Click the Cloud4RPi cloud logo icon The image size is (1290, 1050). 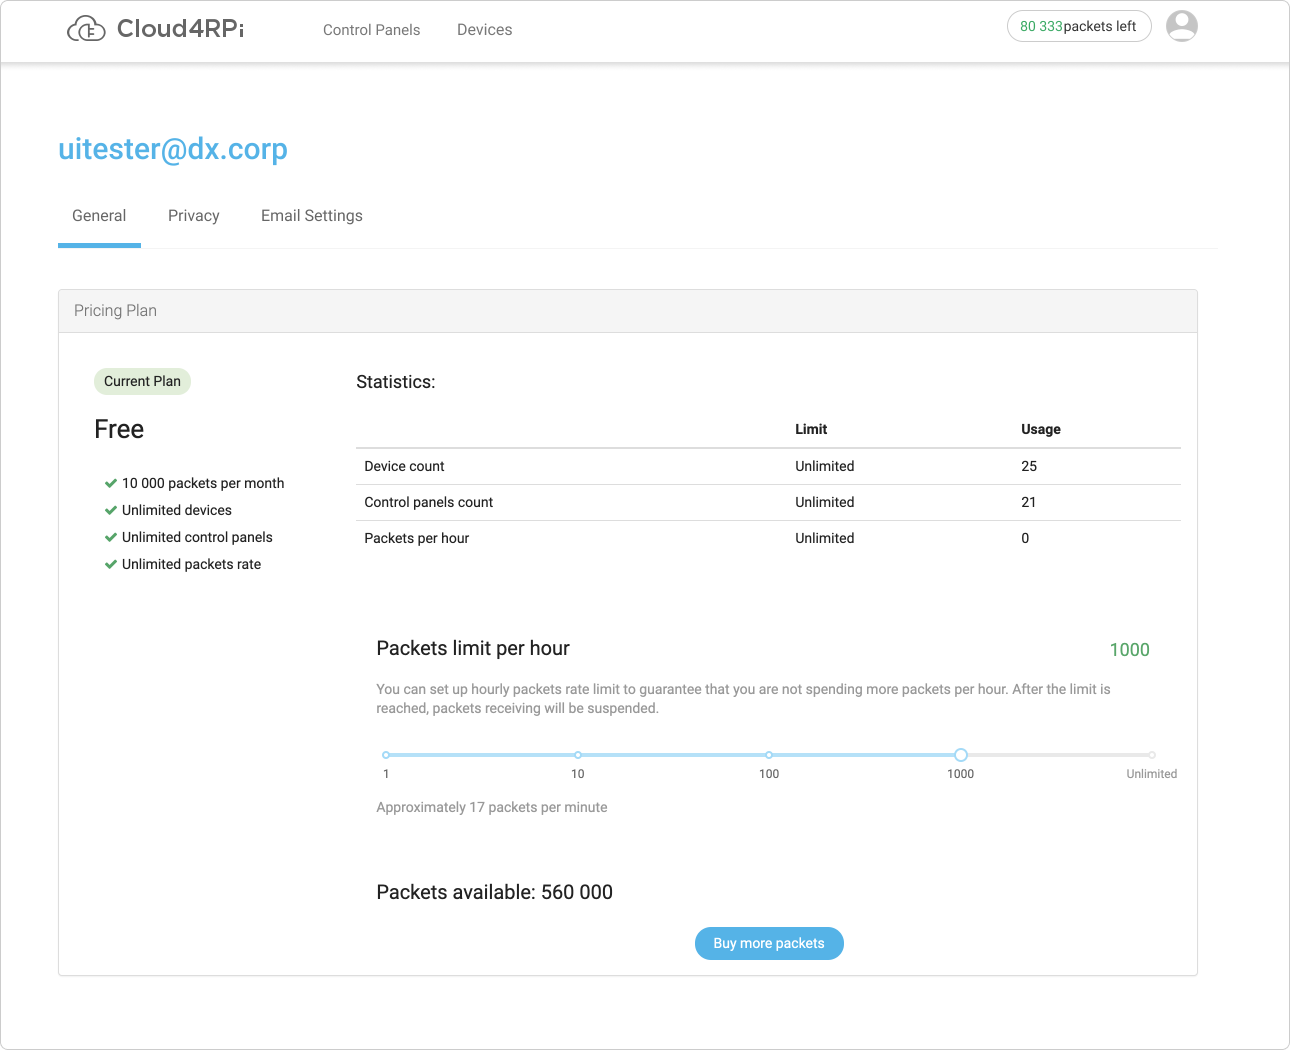point(86,29)
